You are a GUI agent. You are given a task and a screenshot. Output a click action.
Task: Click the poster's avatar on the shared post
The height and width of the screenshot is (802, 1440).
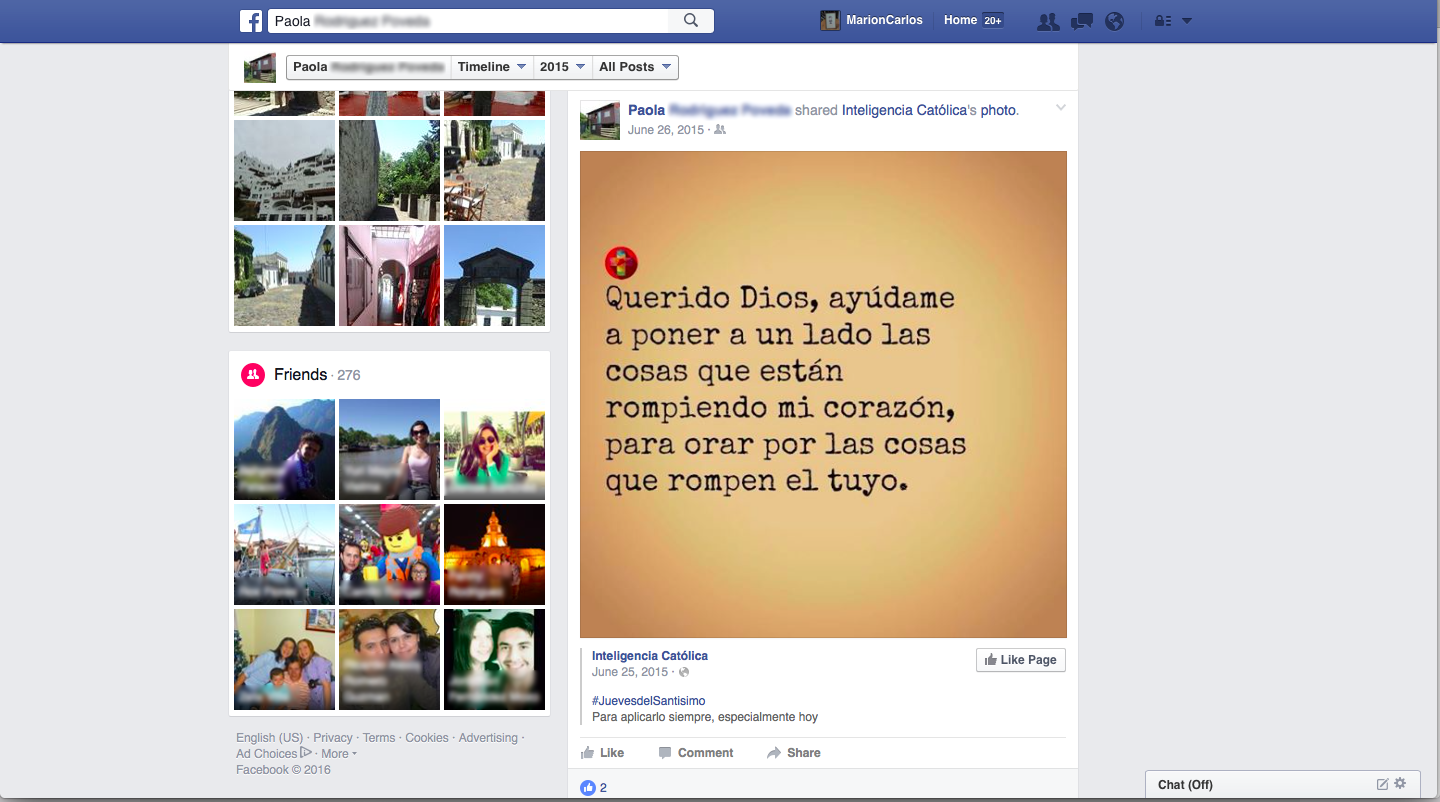tap(600, 120)
